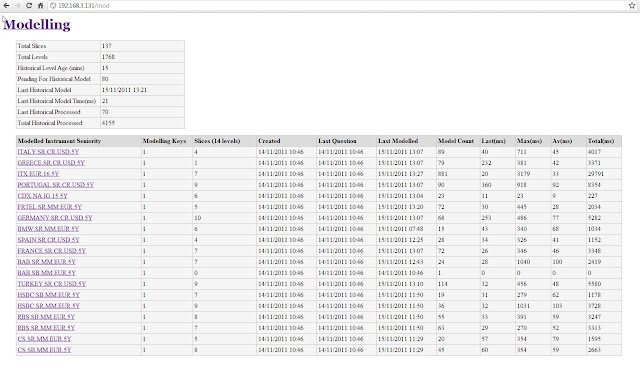Viewport: 640px width, 368px height.
Task: Select the BMW row last modelled 15/11/2011 07:48
Action: [400, 229]
